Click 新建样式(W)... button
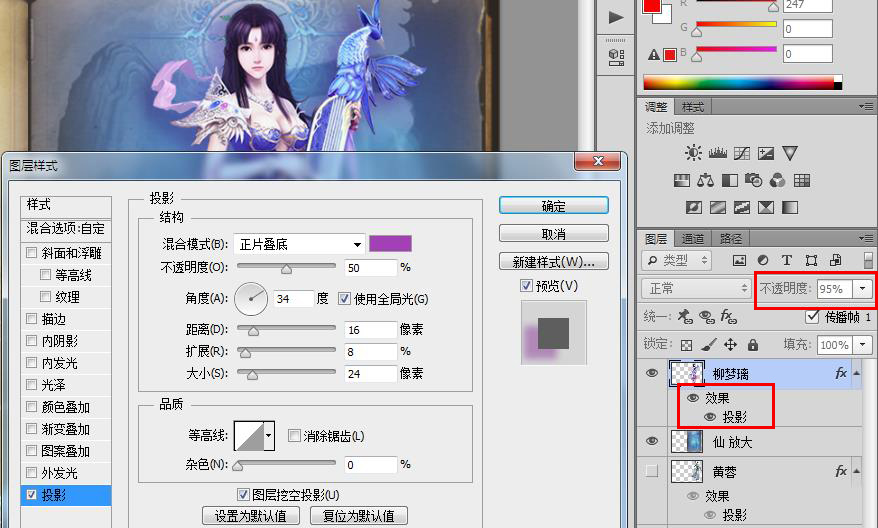The image size is (878, 528). pyautogui.click(x=553, y=261)
